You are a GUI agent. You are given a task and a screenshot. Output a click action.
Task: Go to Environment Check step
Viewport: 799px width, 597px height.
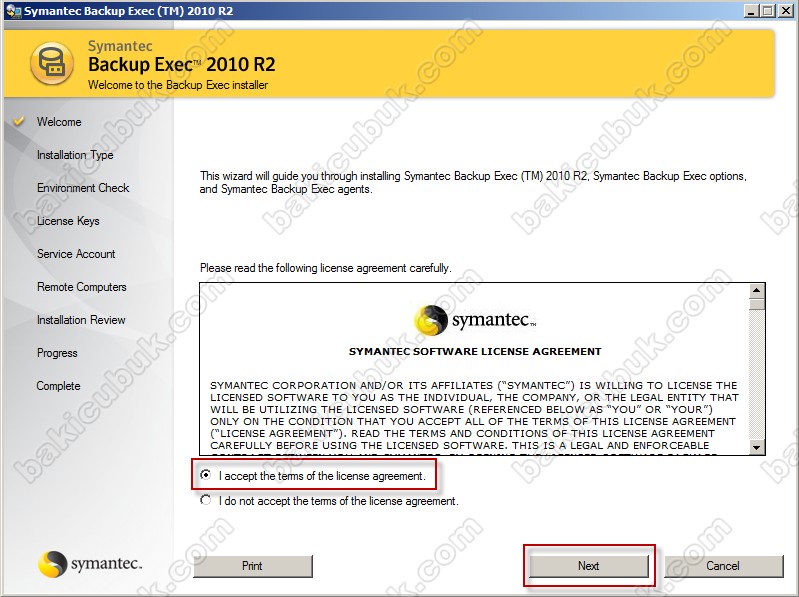[x=83, y=188]
